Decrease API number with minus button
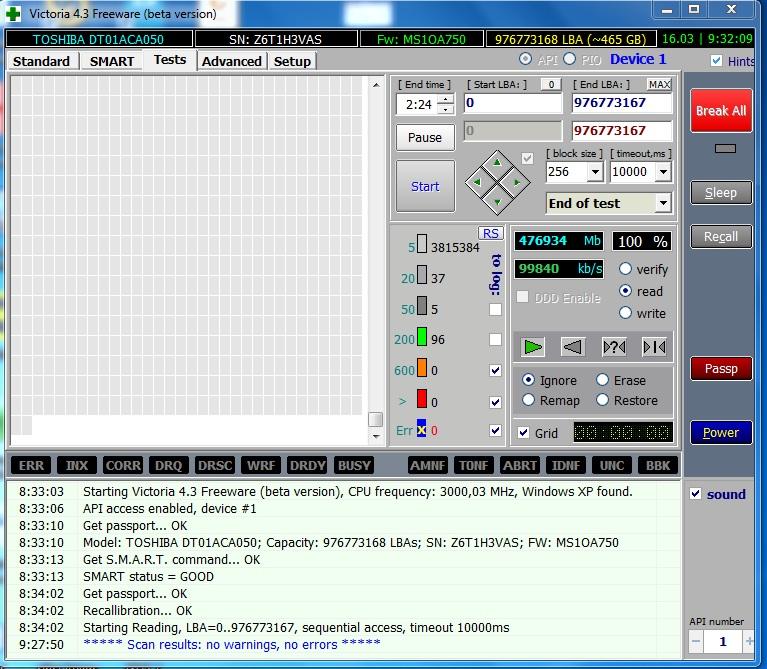 tap(696, 641)
